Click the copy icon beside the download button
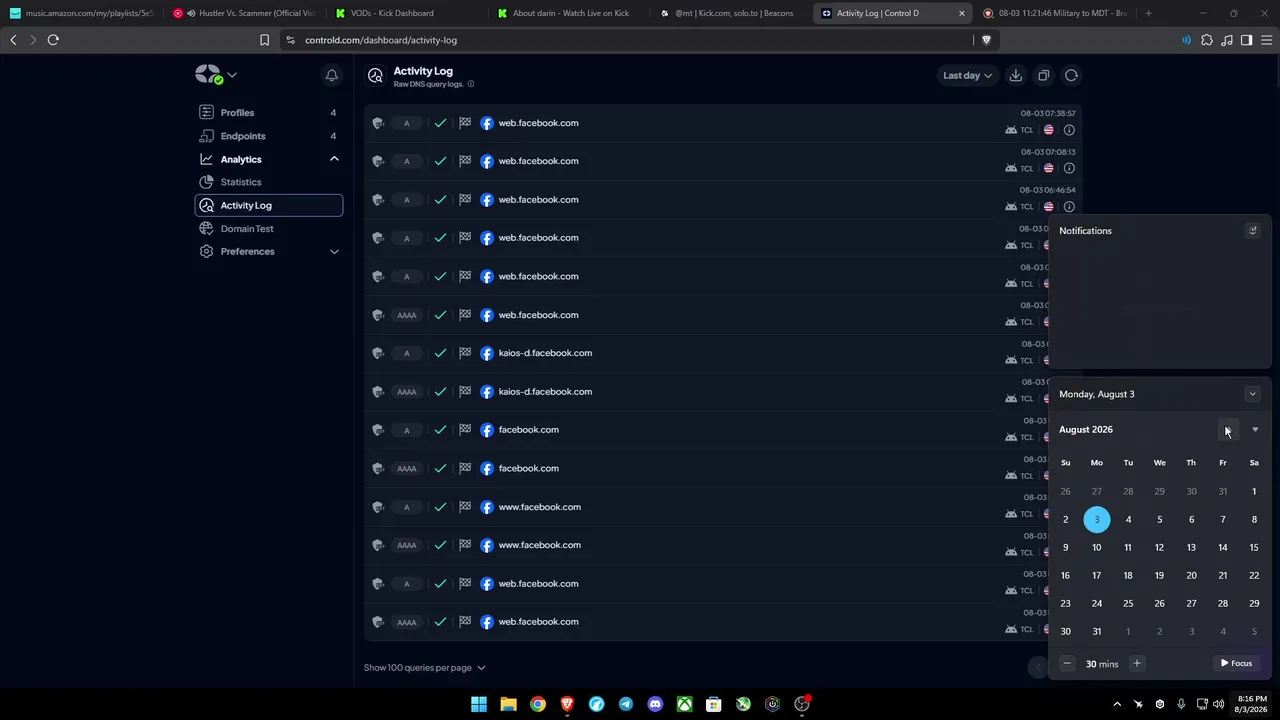Screen dimensions: 1280x720 tap(1043, 75)
